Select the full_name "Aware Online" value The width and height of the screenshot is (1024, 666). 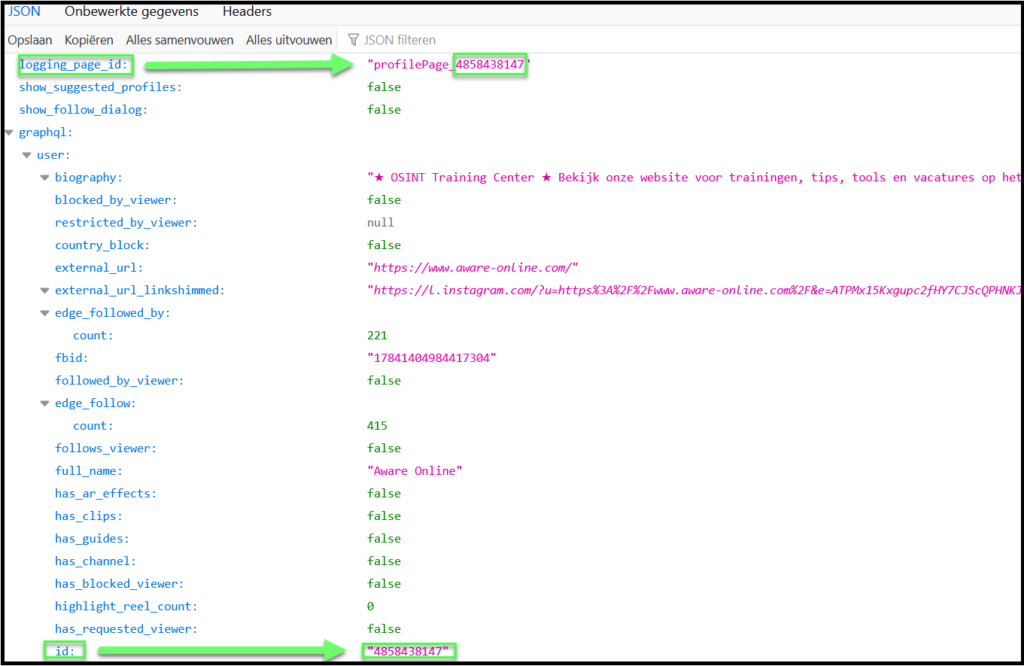tap(415, 471)
